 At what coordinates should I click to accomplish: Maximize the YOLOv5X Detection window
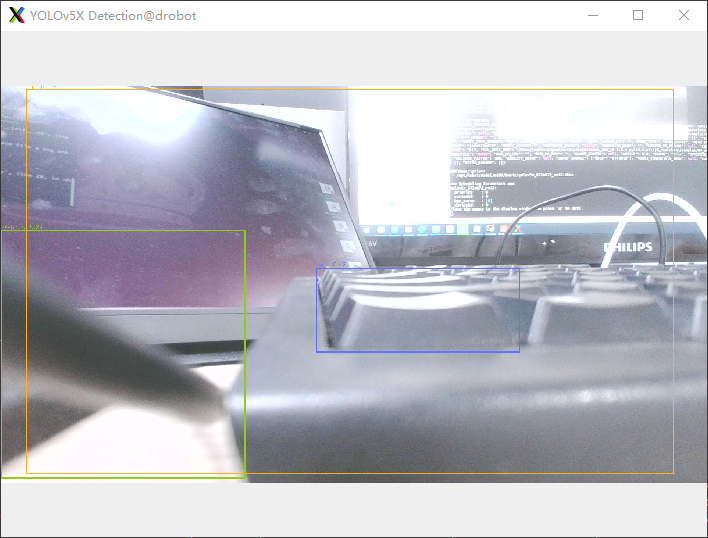tap(638, 15)
